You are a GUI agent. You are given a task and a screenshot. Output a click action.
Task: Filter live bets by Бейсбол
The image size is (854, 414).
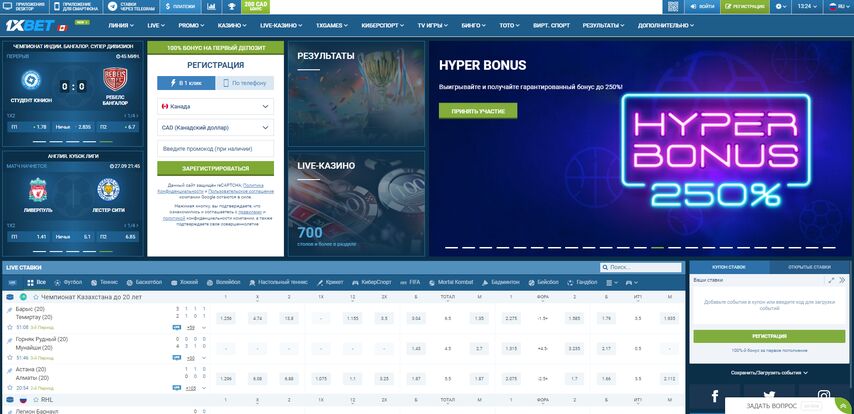click(x=543, y=283)
